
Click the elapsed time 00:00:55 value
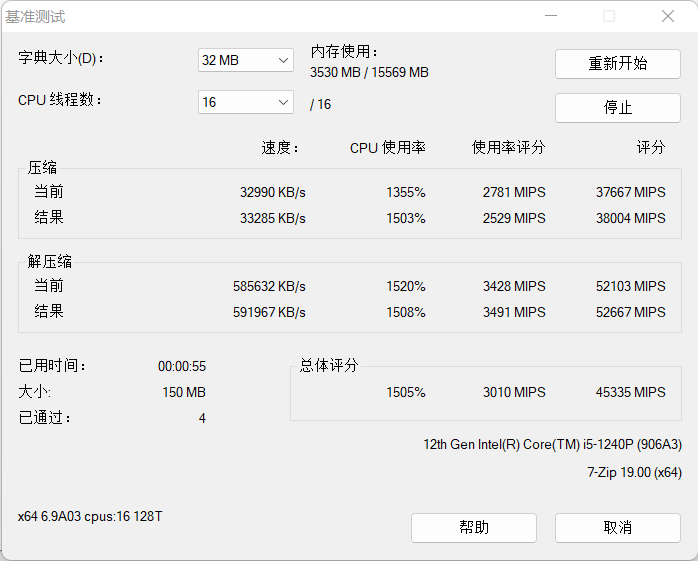[x=182, y=366]
